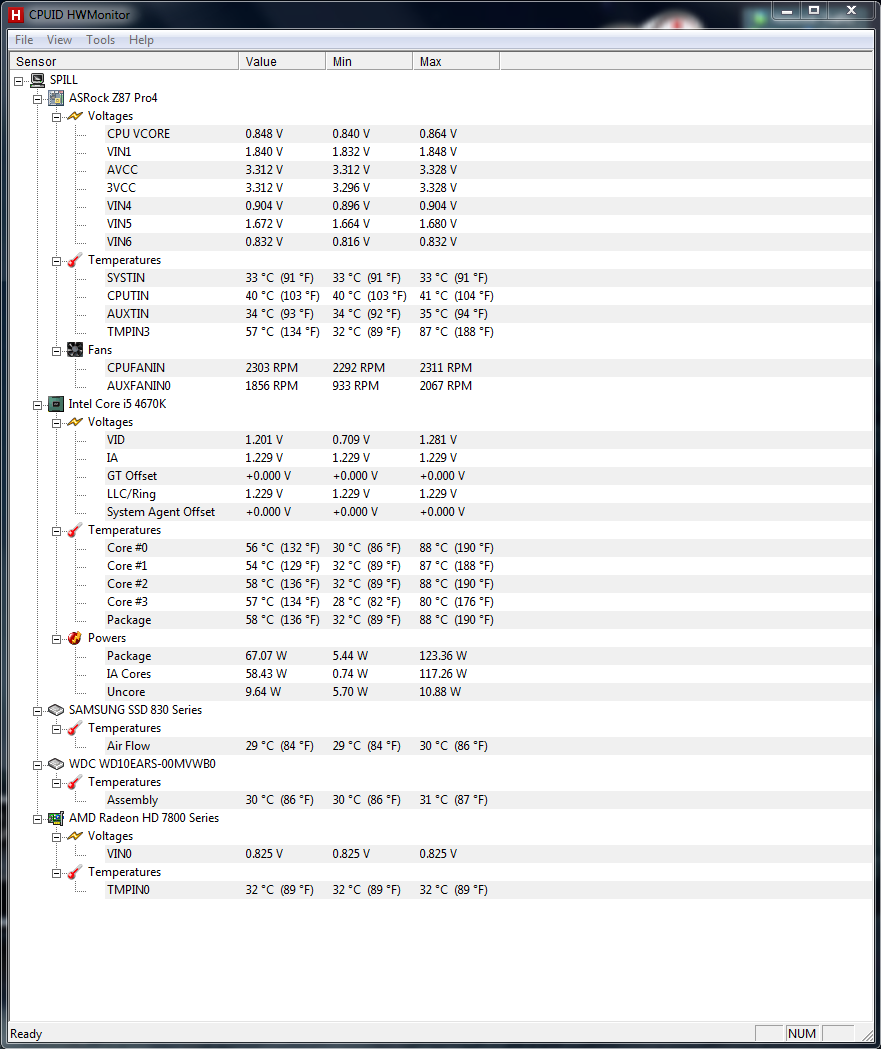
Task: Collapse the ASRock Z87 Pro4 node
Action: click(x=37, y=99)
